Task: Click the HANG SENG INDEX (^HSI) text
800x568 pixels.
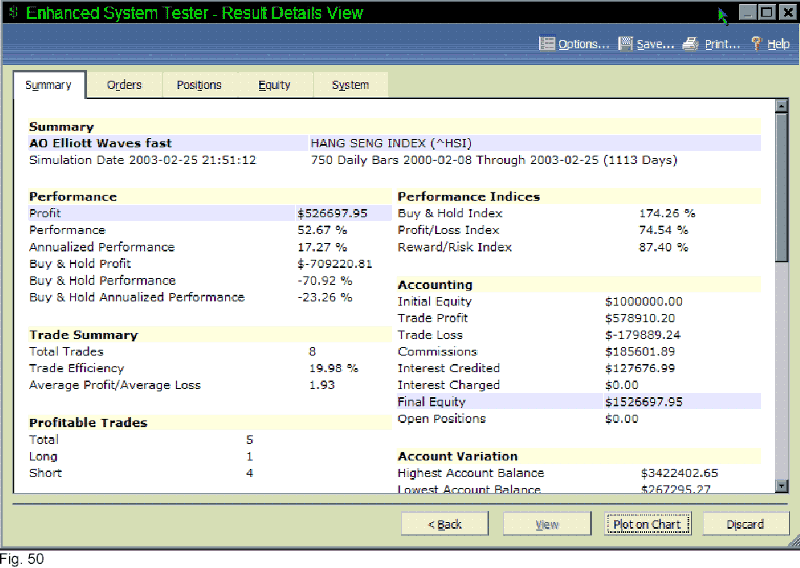Action: [391, 143]
